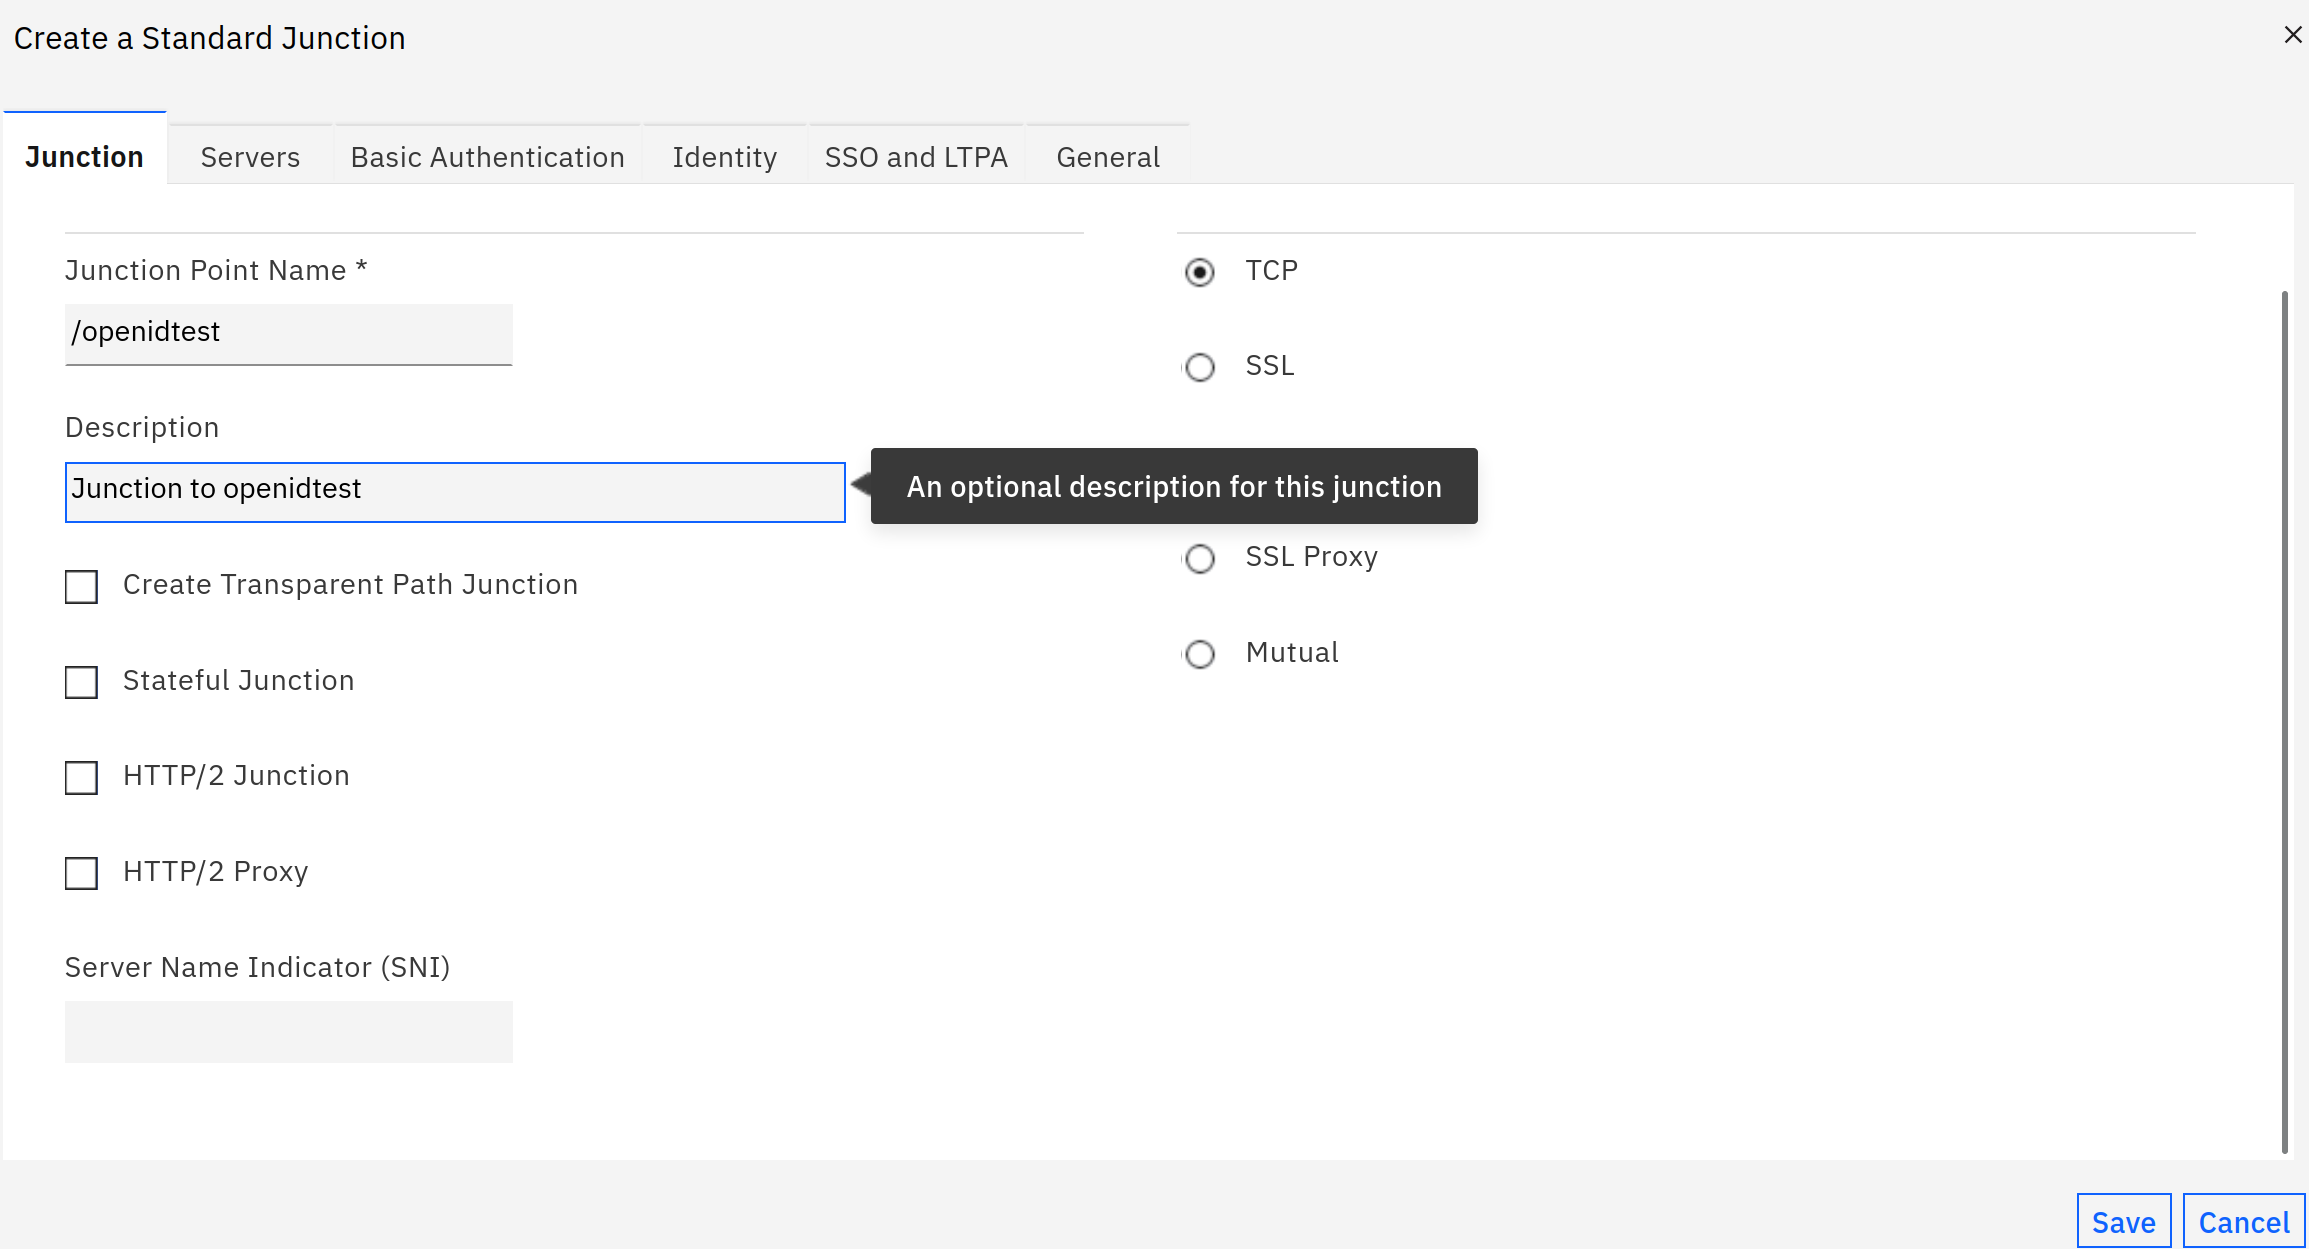This screenshot has width=2309, height=1249.
Task: Enable Create Transparent Path Junction checkbox
Action: point(81,586)
